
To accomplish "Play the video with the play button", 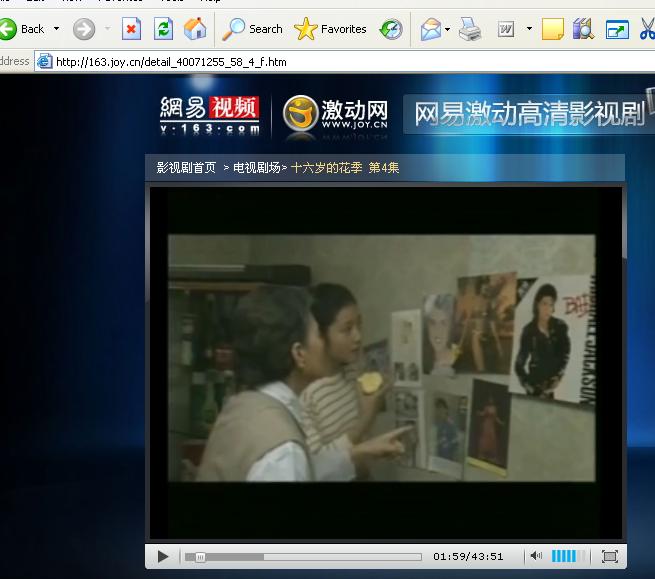I will 163,556.
